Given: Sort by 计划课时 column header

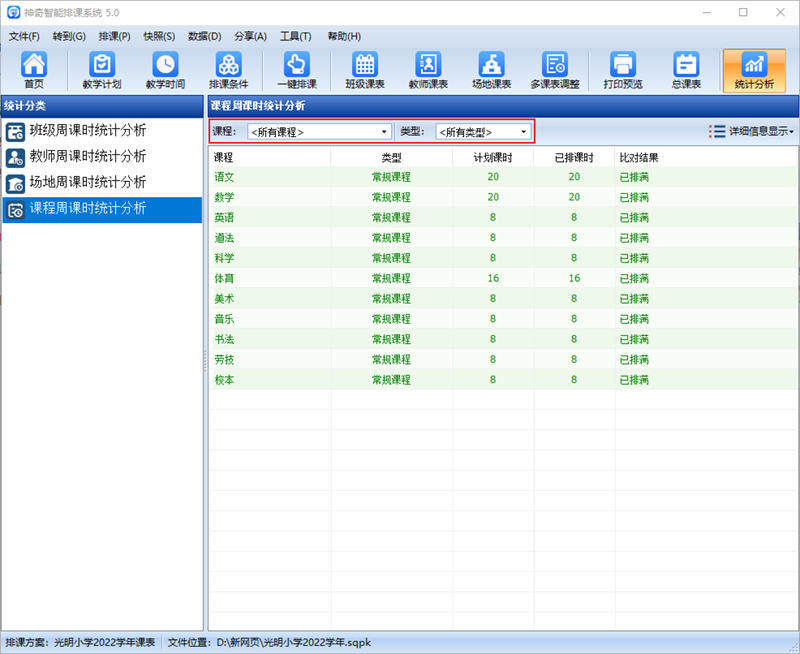Looking at the screenshot, I should point(492,157).
